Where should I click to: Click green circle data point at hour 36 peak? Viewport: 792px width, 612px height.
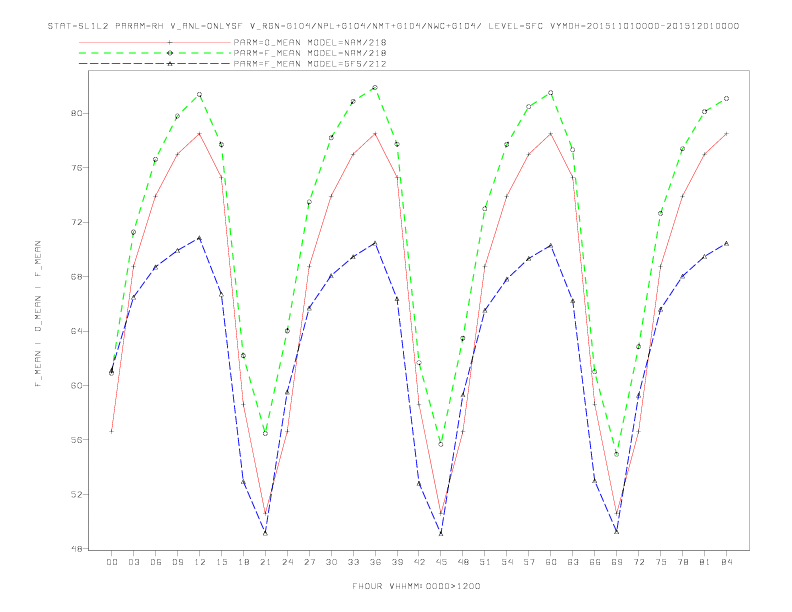point(375,88)
